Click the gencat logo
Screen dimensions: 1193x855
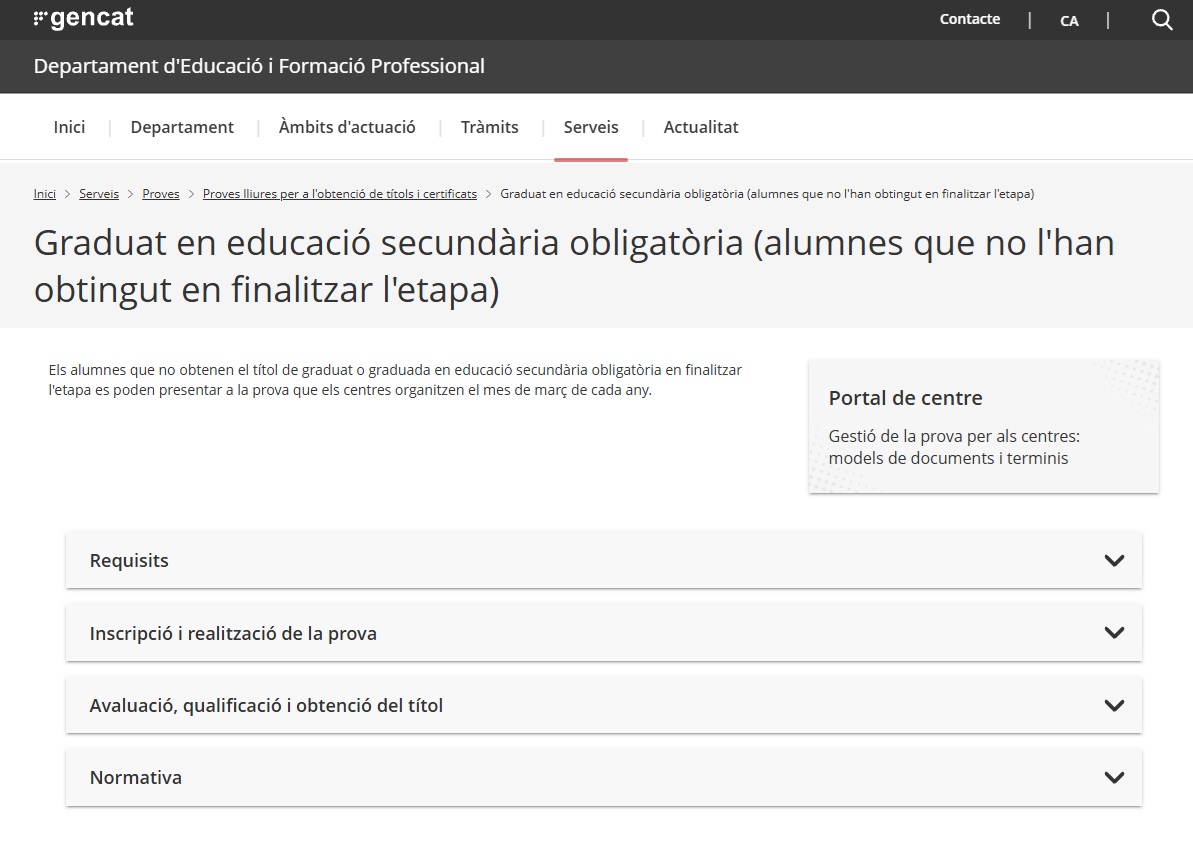click(84, 19)
